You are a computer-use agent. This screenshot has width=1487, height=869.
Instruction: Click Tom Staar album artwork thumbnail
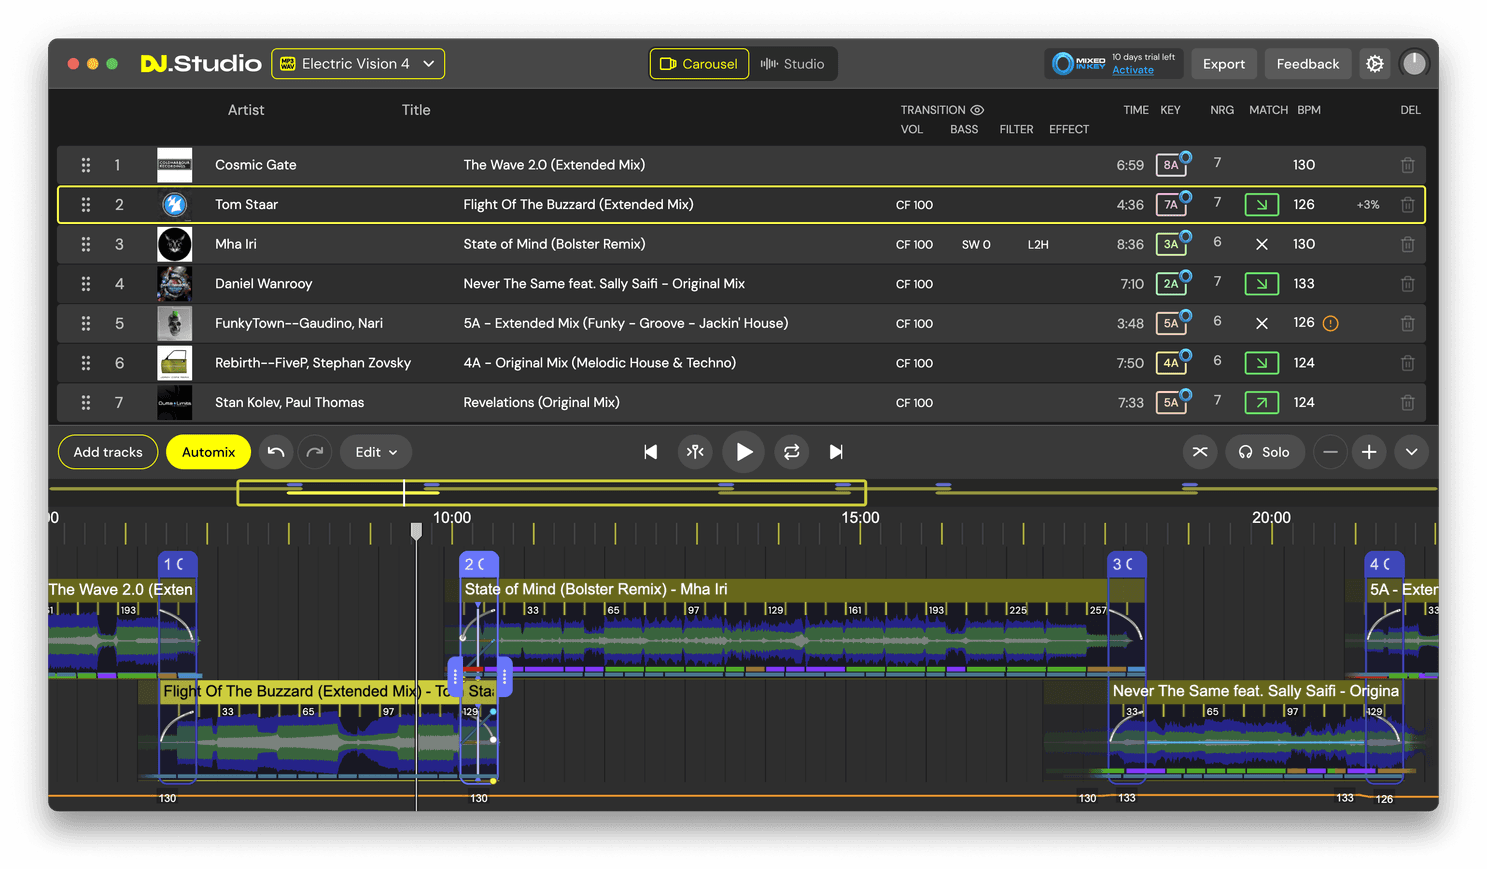pyautogui.click(x=175, y=205)
